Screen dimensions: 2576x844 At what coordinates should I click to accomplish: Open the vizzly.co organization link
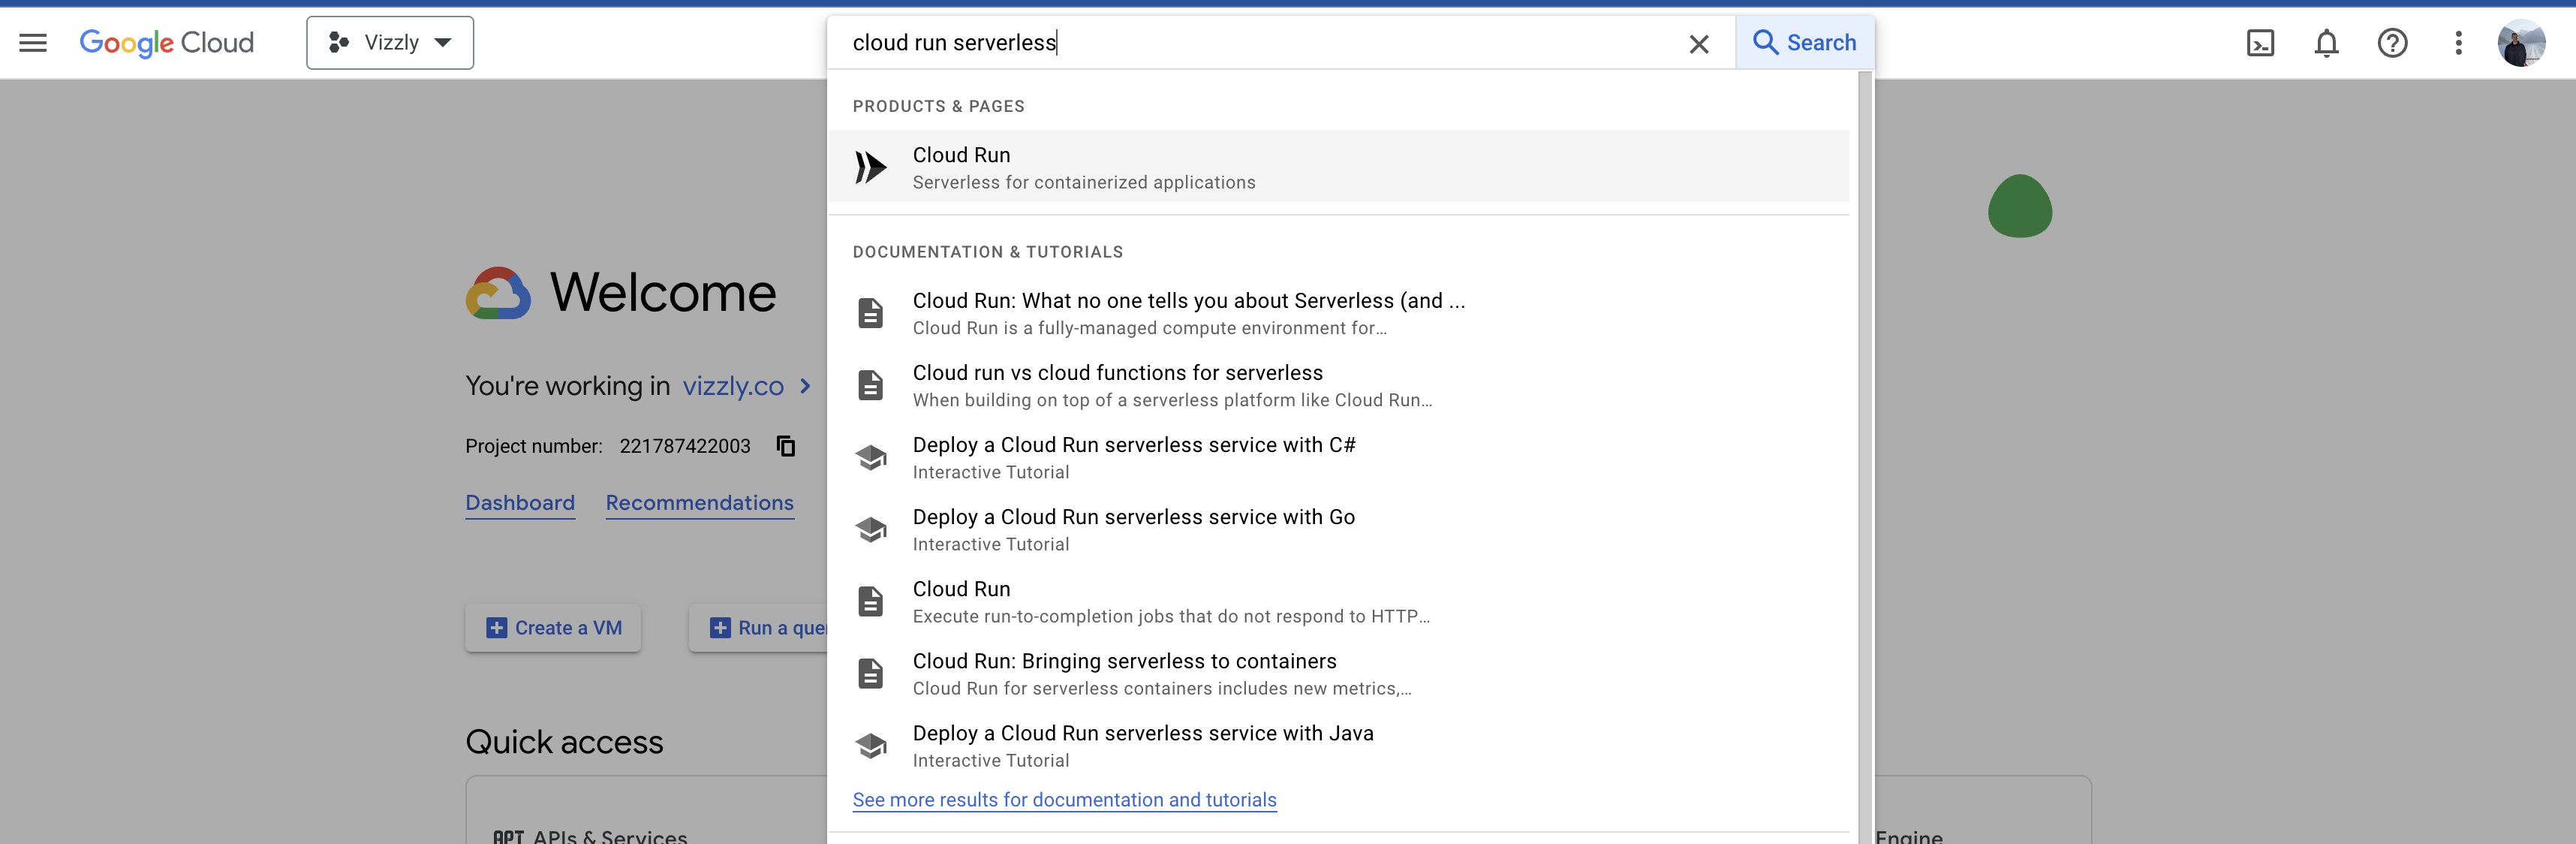733,386
